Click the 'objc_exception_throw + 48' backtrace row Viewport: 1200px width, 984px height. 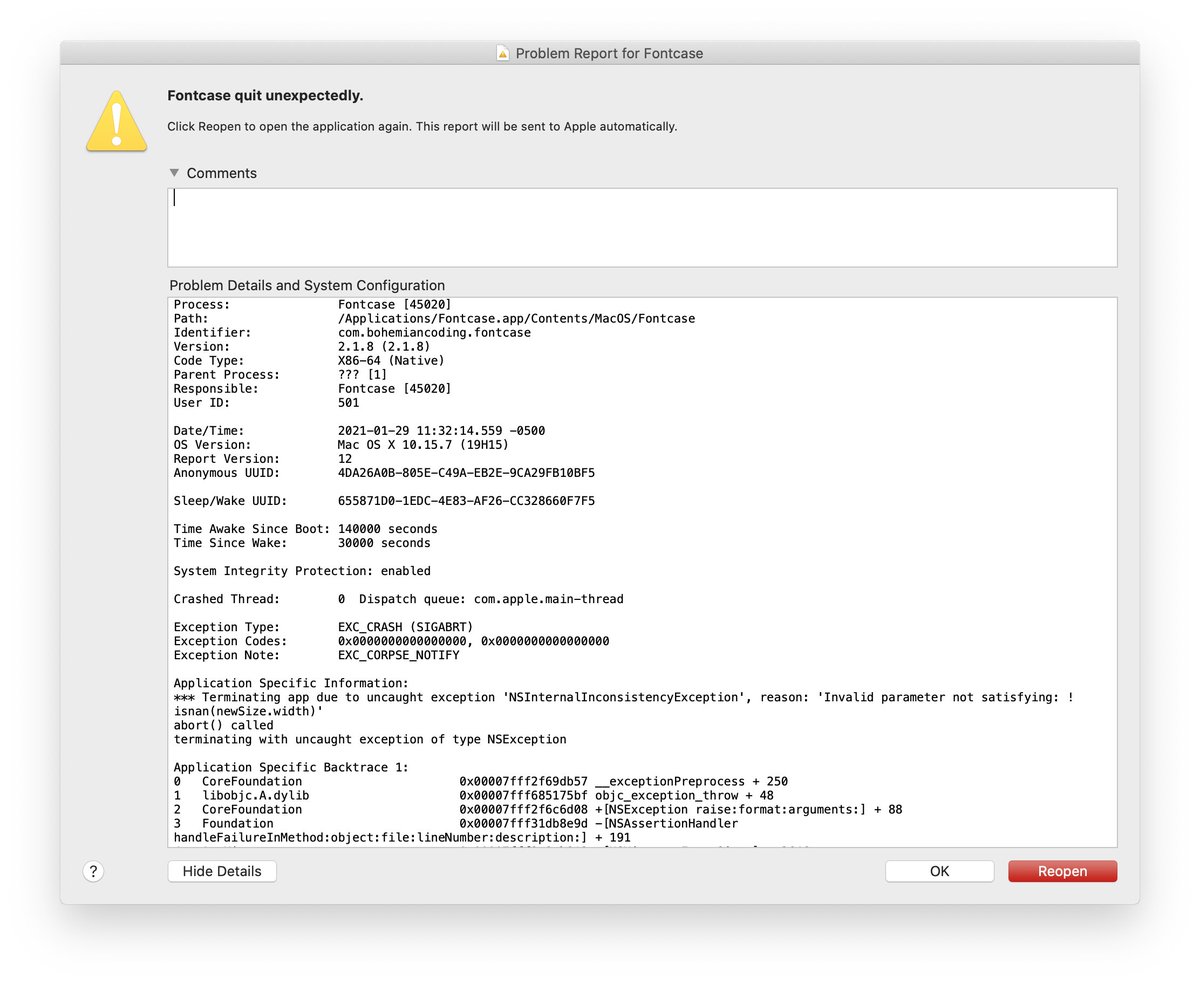tap(473, 794)
